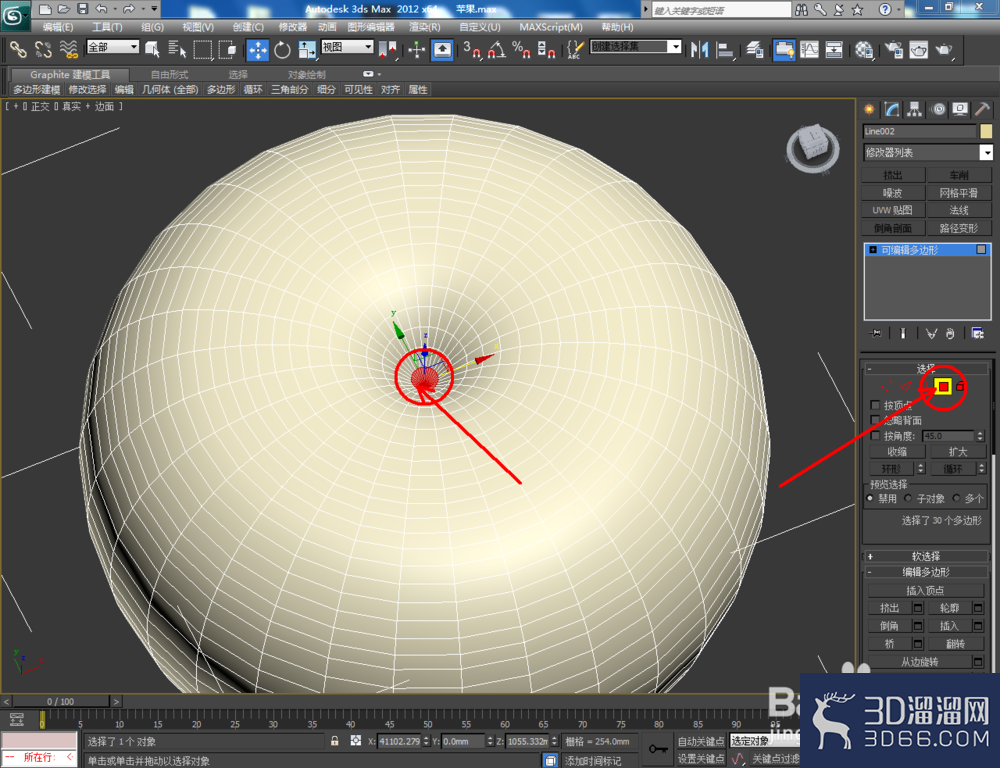This screenshot has height=768, width=1000.
Task: Open the 渲染(R) menu
Action: [x=425, y=27]
